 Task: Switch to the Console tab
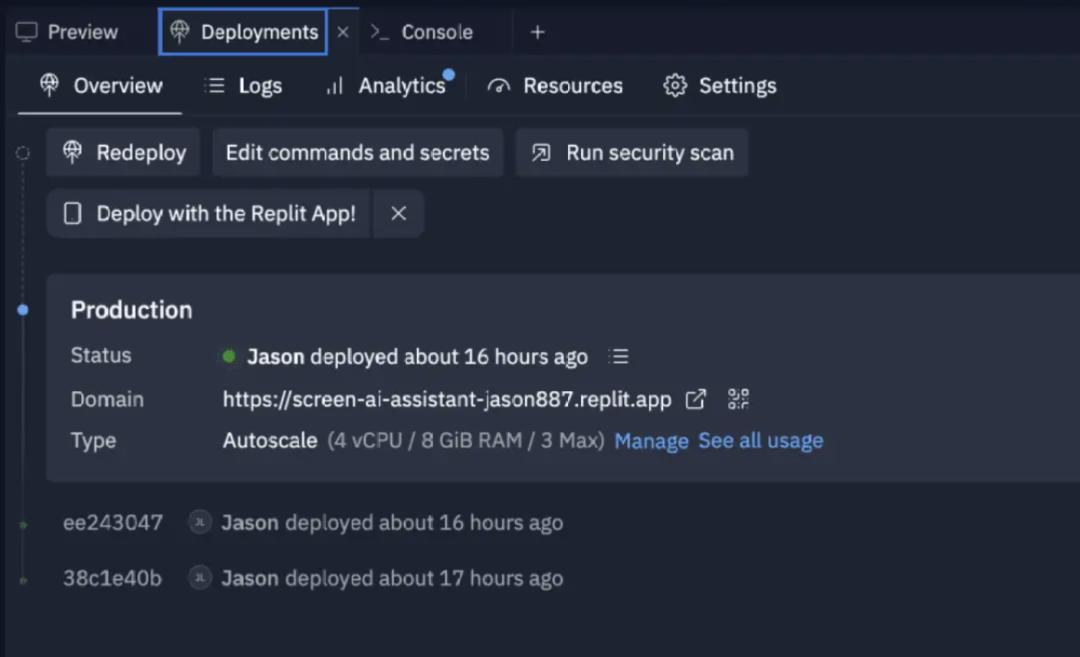422,32
